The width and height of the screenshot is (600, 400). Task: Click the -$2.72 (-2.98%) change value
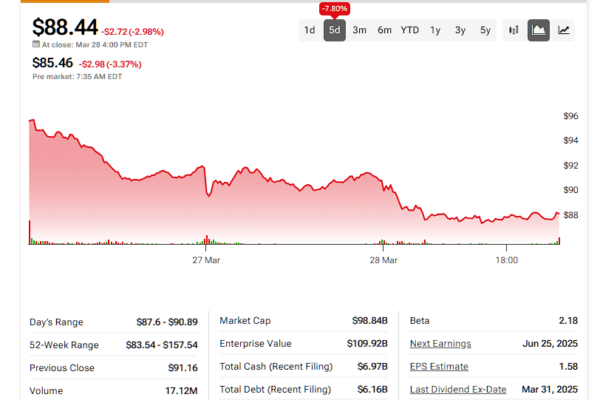click(x=133, y=32)
